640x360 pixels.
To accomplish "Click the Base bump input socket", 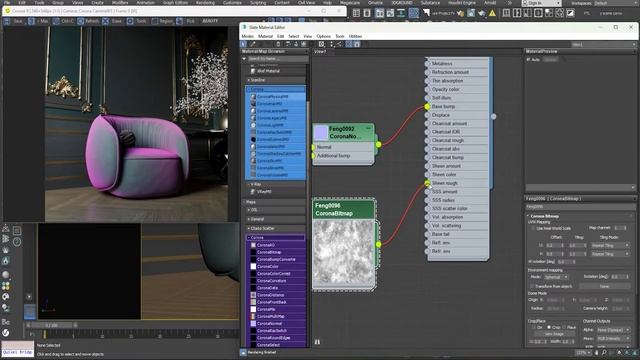I will [x=427, y=107].
